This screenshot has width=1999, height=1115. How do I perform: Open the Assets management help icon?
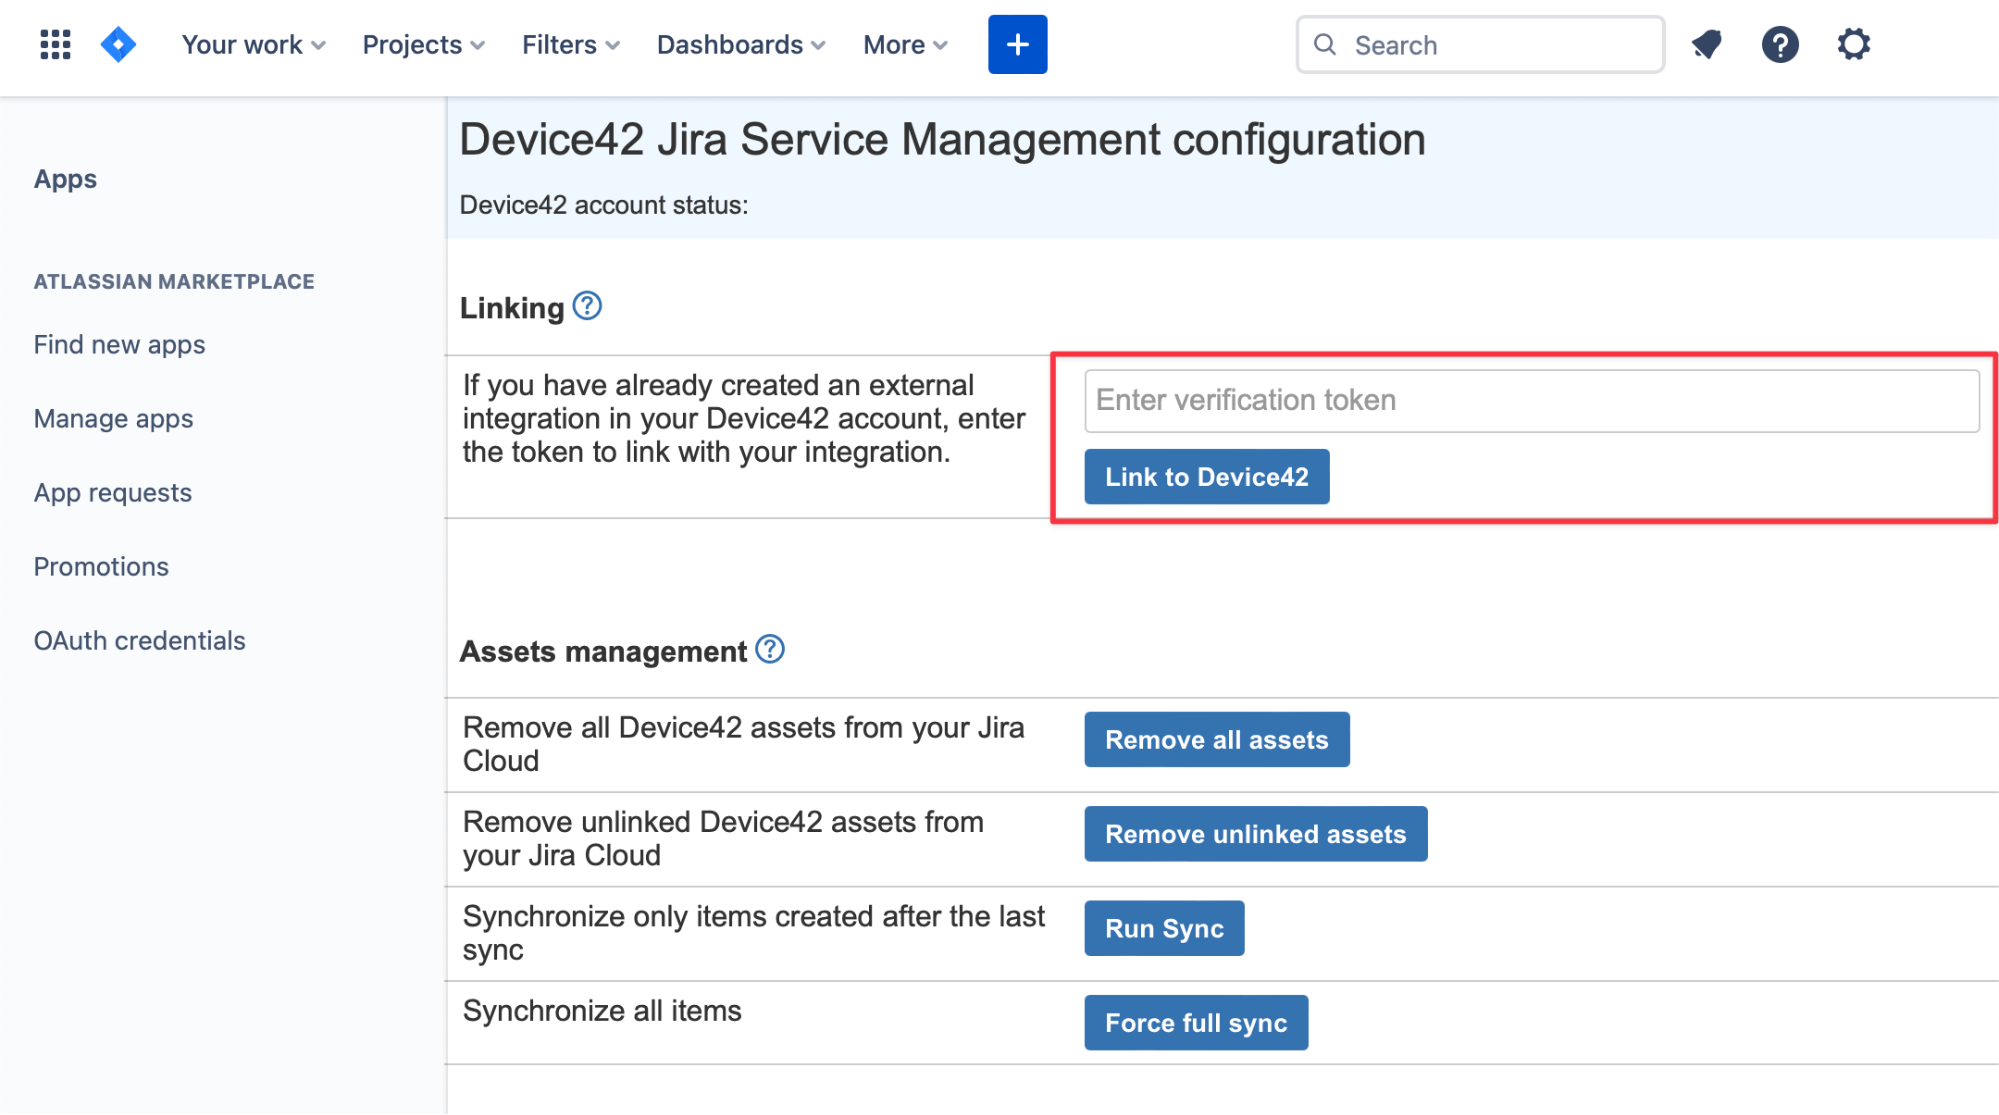click(769, 650)
